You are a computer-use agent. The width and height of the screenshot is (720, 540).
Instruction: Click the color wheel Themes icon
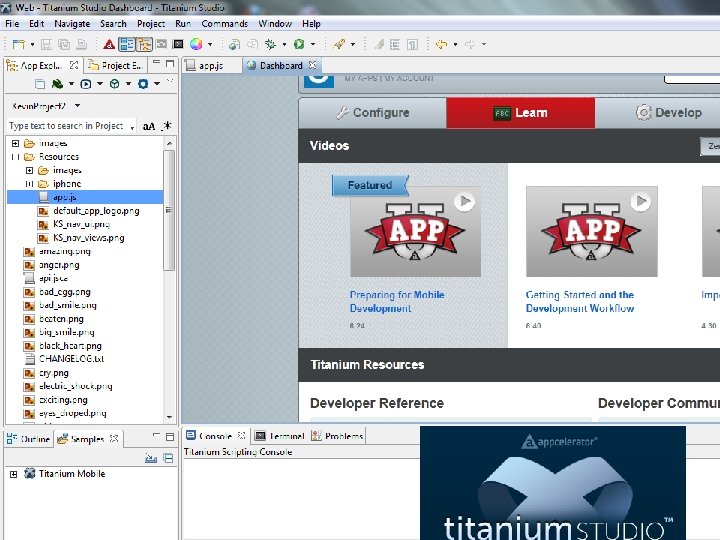click(196, 45)
